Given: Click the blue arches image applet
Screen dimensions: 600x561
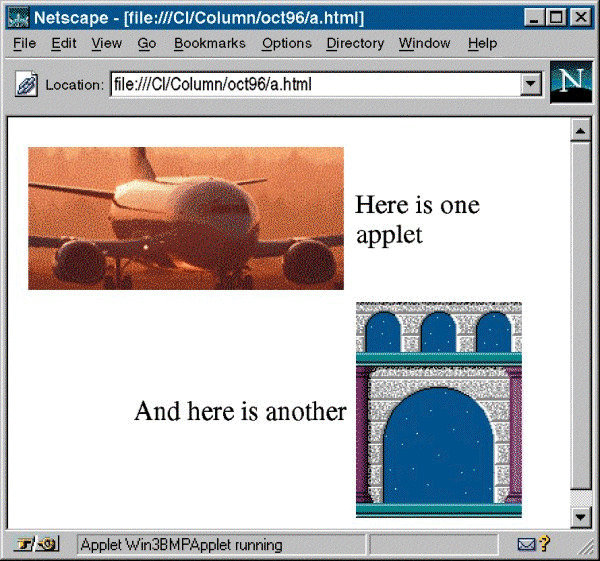Looking at the screenshot, I should pyautogui.click(x=439, y=410).
